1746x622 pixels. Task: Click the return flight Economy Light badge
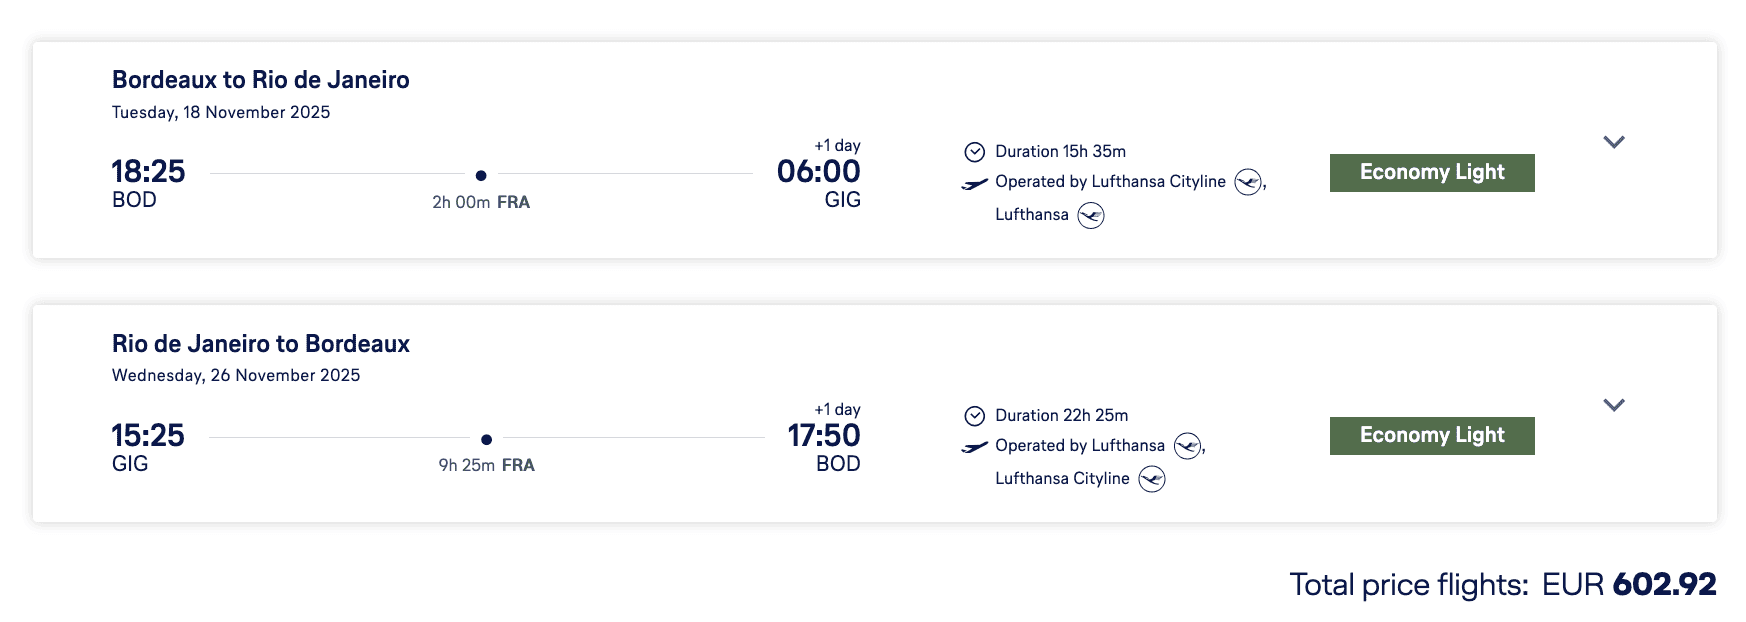(1431, 436)
